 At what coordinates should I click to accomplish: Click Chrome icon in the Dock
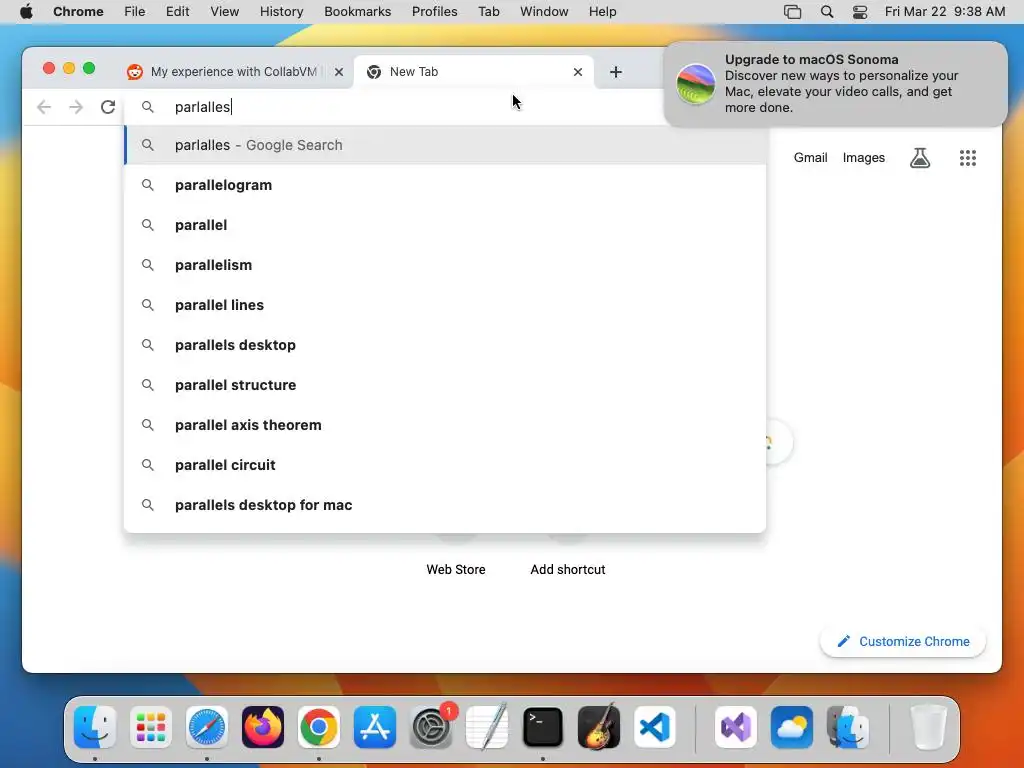click(319, 727)
